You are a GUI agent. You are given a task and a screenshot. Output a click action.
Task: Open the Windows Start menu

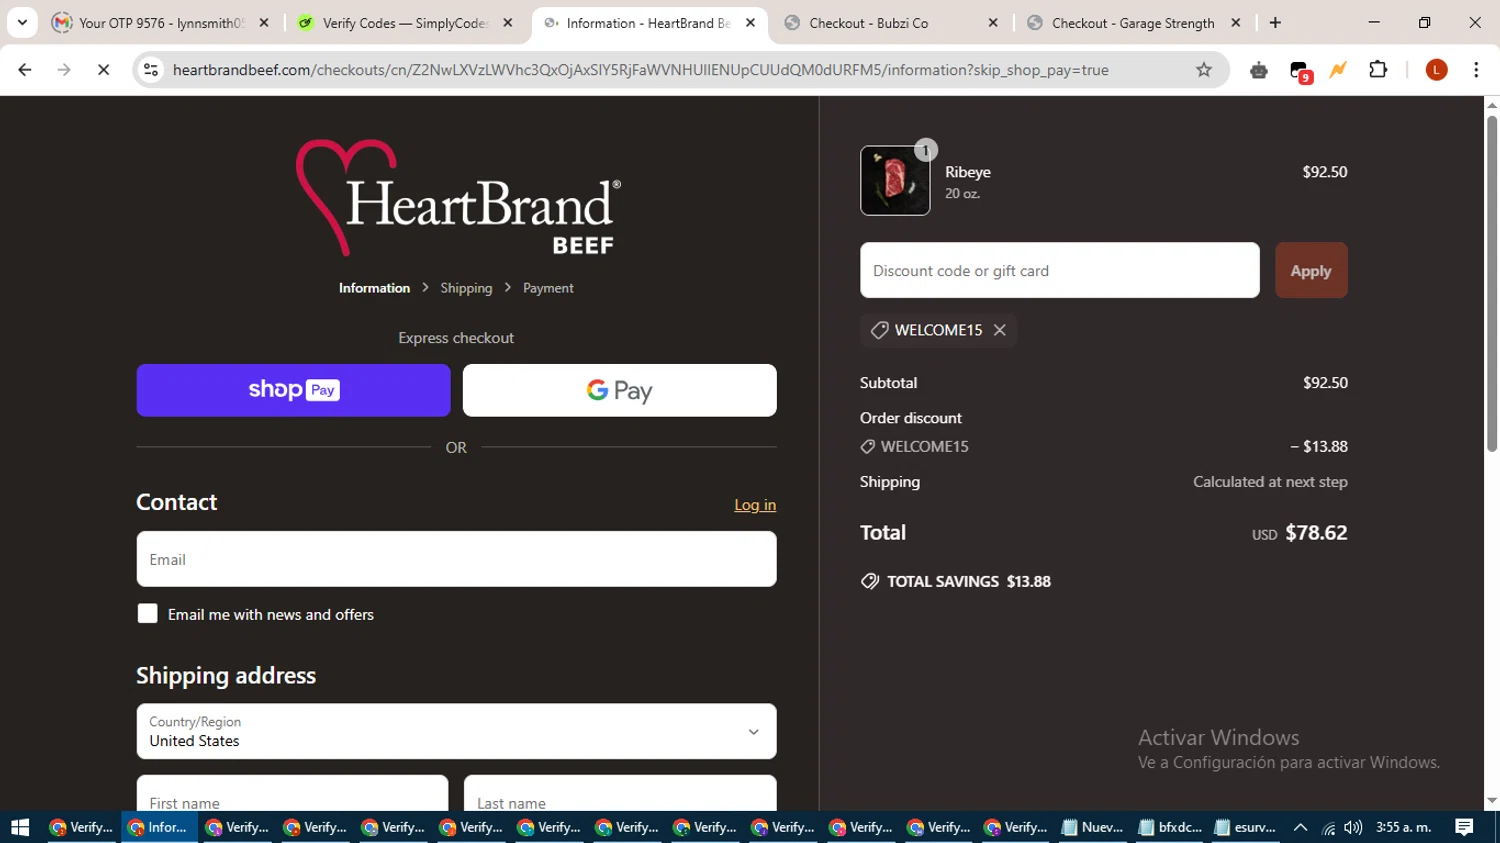pos(20,827)
